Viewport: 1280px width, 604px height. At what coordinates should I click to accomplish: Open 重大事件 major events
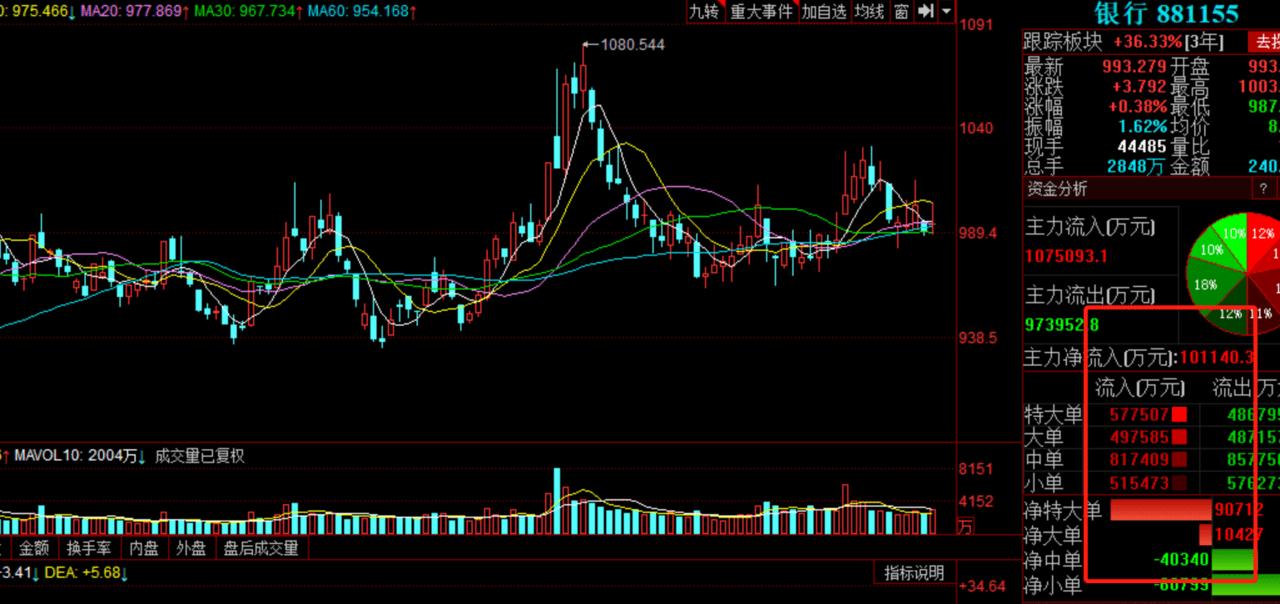(x=761, y=11)
